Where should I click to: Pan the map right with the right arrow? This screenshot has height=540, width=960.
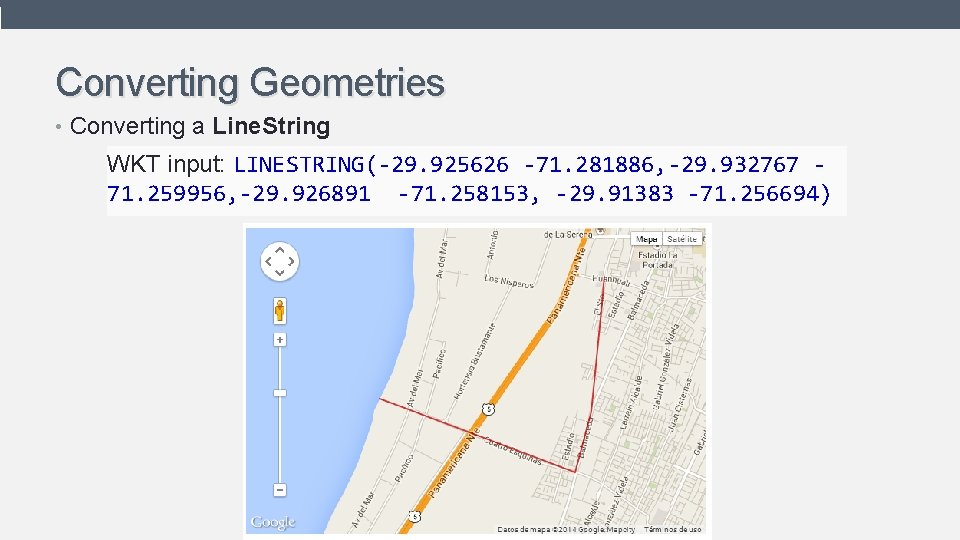tap(291, 261)
